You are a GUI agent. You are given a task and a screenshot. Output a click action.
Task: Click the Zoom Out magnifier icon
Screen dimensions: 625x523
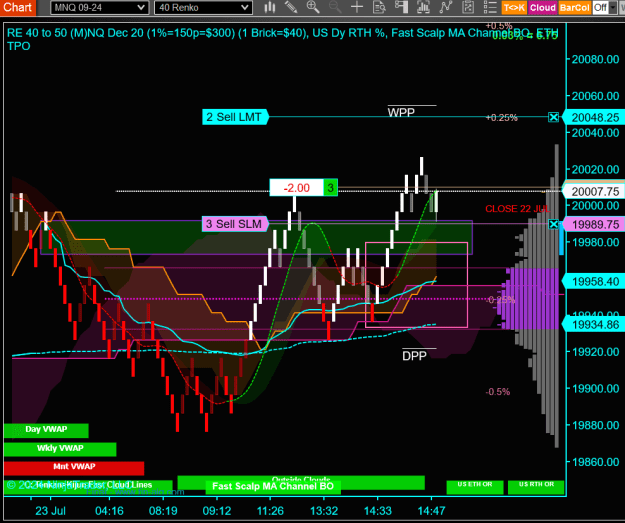tap(335, 7)
